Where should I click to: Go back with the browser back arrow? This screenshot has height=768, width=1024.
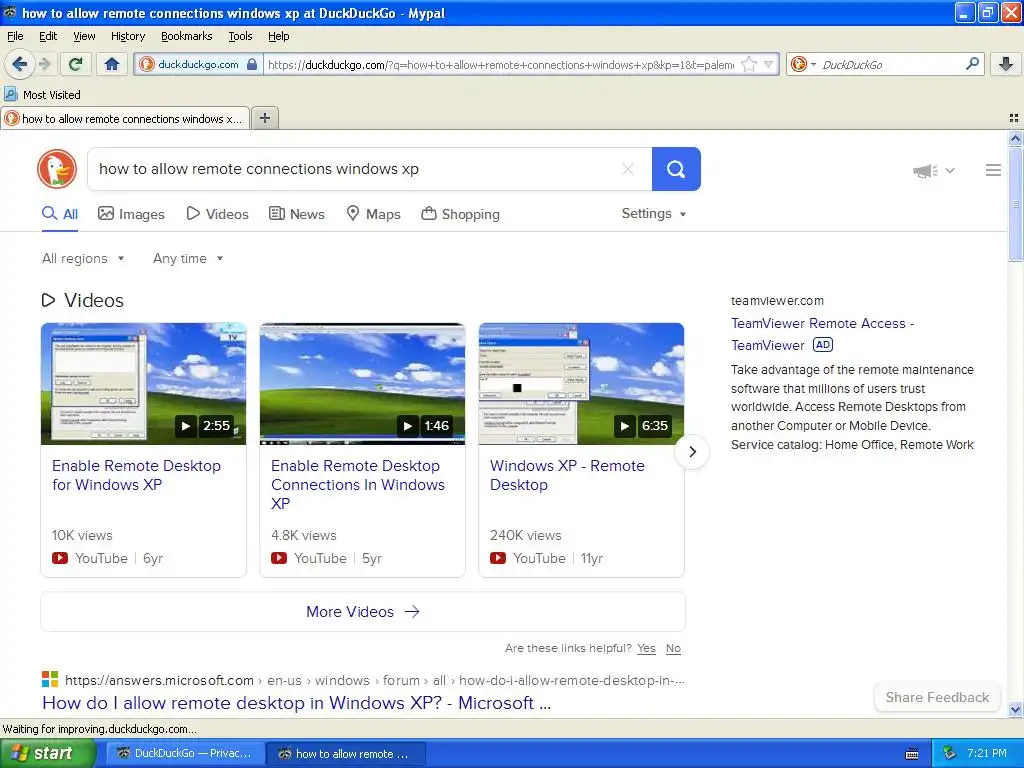19,64
